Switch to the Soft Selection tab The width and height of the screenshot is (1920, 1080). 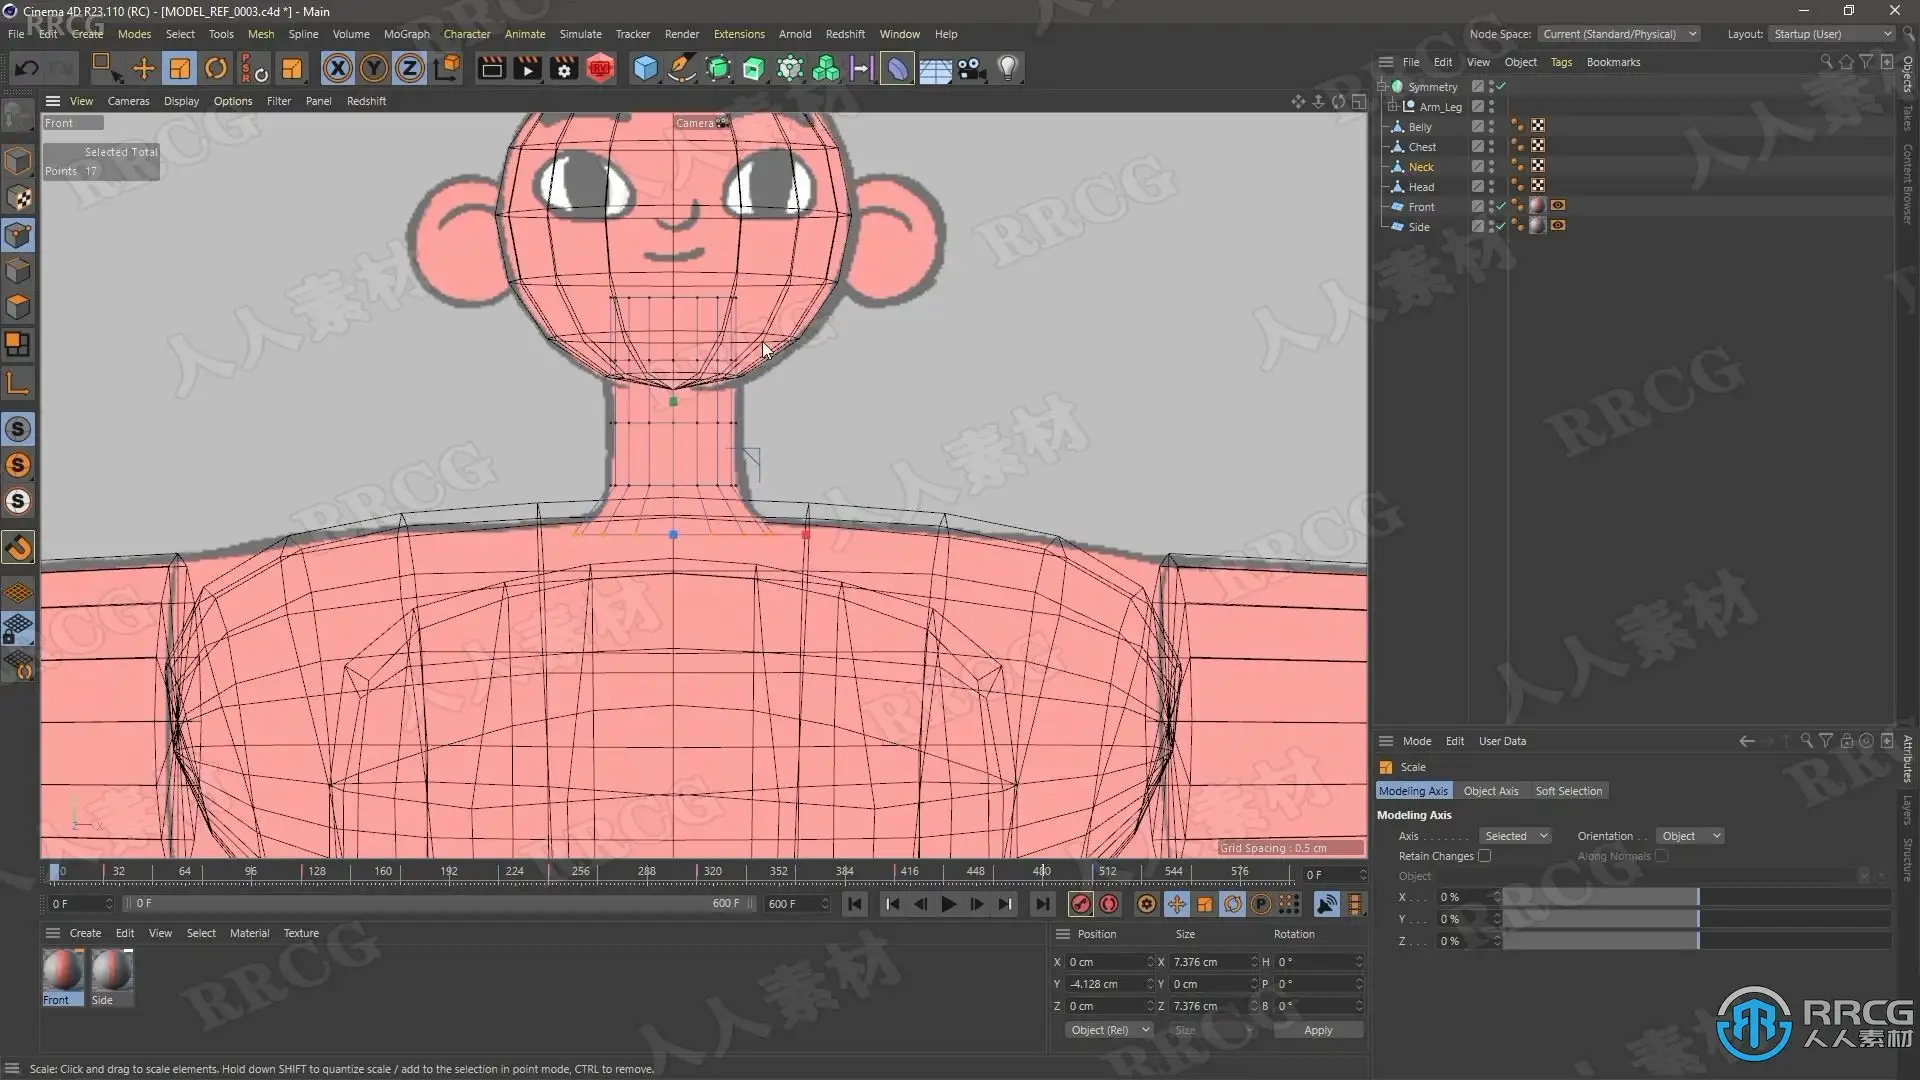pos(1568,791)
